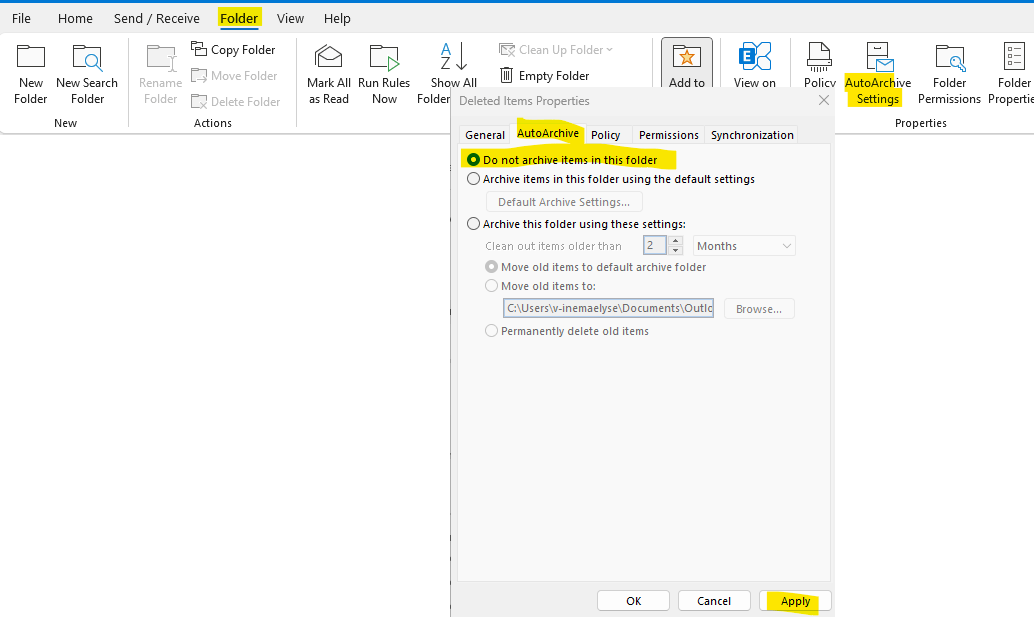
Task: Click the clean out items number field
Action: tap(655, 245)
